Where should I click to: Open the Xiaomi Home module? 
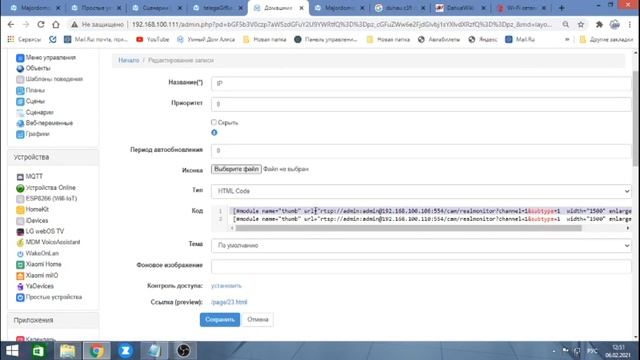tap(39, 264)
